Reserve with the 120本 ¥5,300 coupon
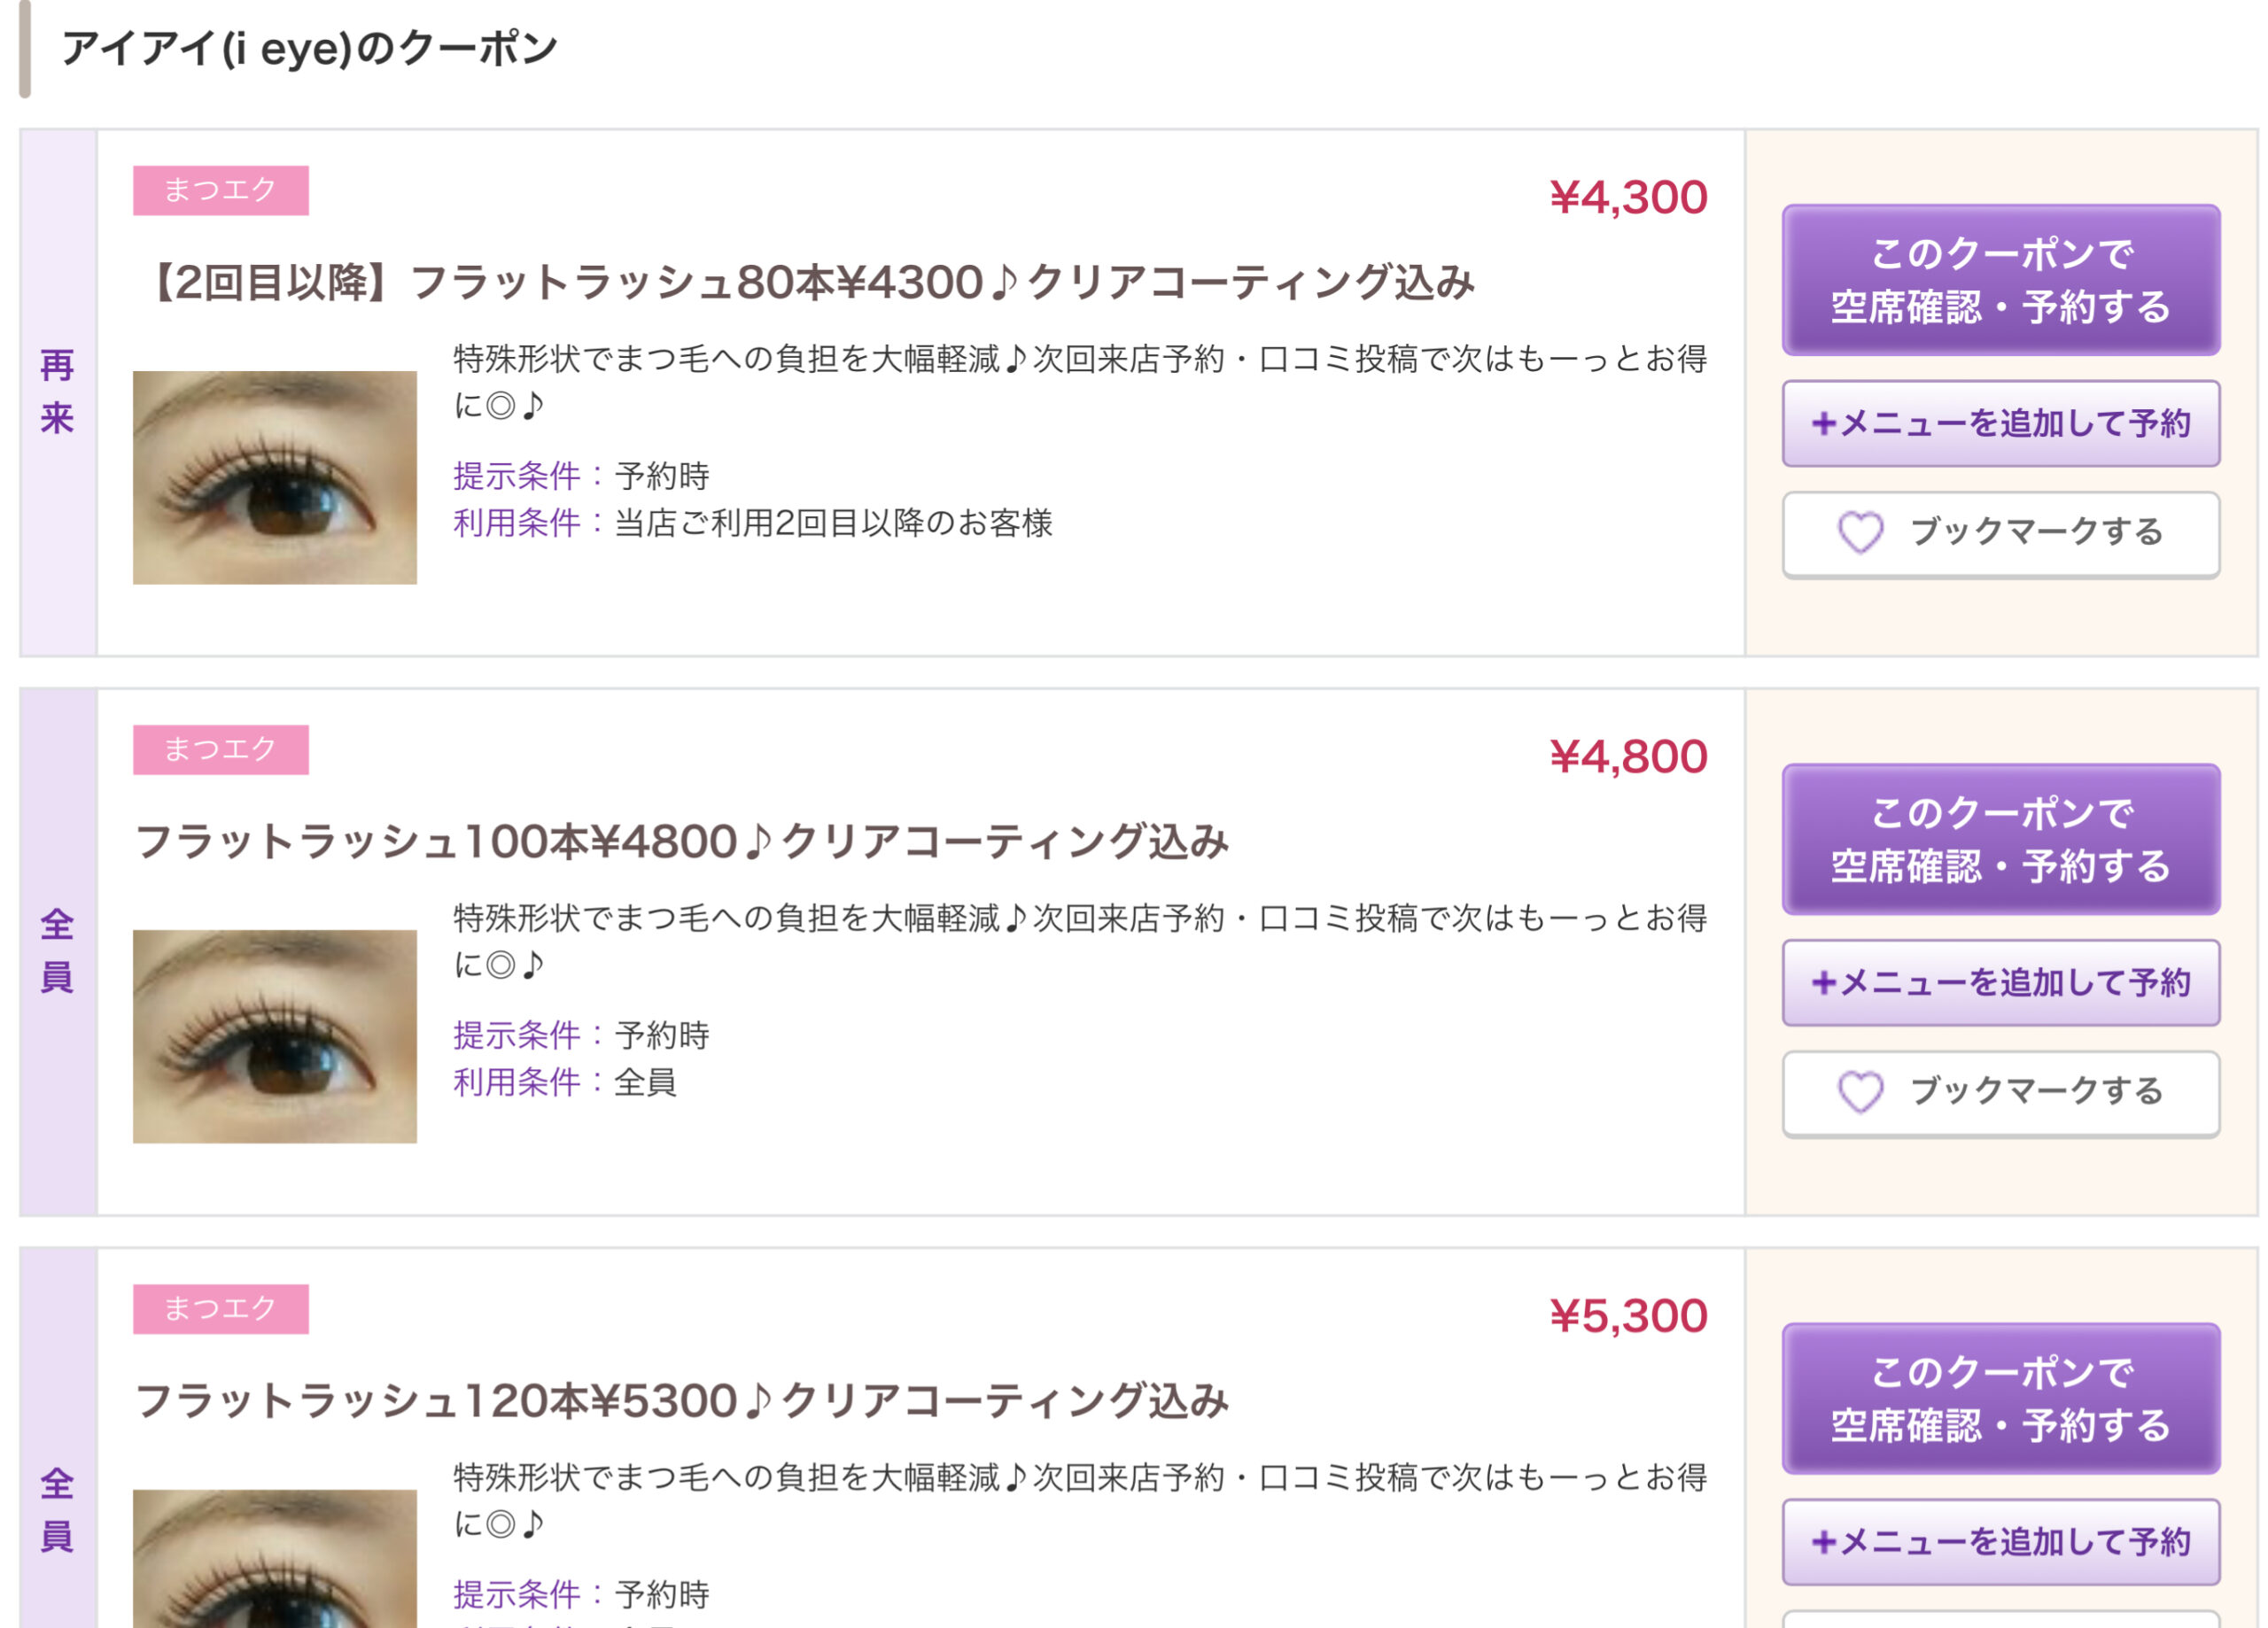 2000,1398
